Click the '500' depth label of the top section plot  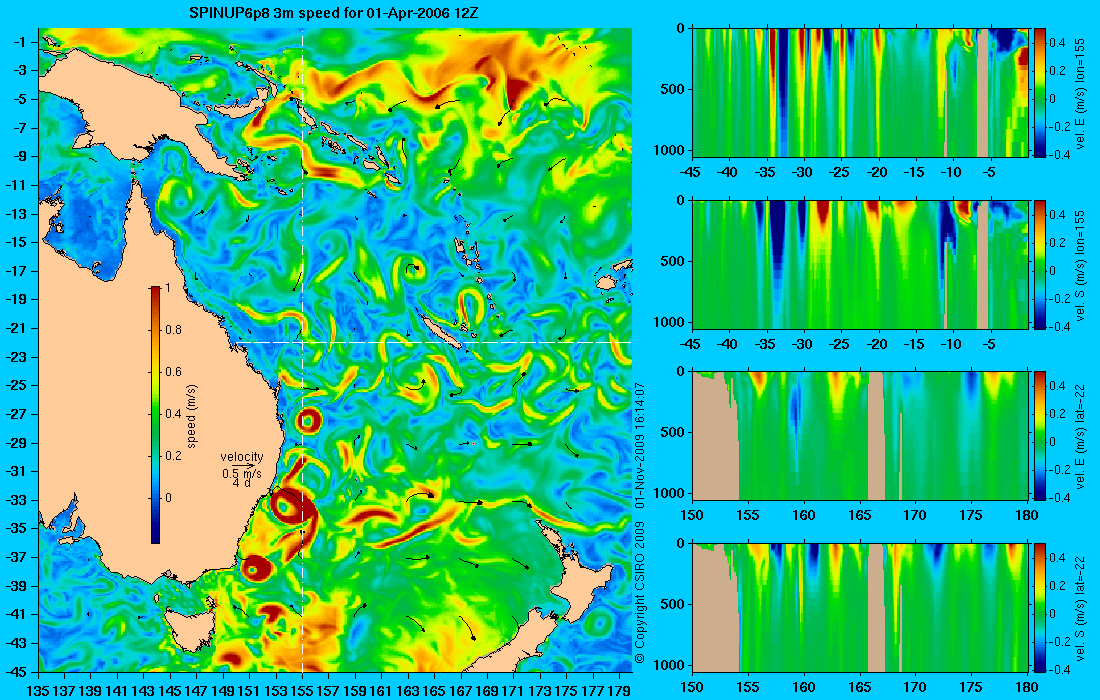674,89
